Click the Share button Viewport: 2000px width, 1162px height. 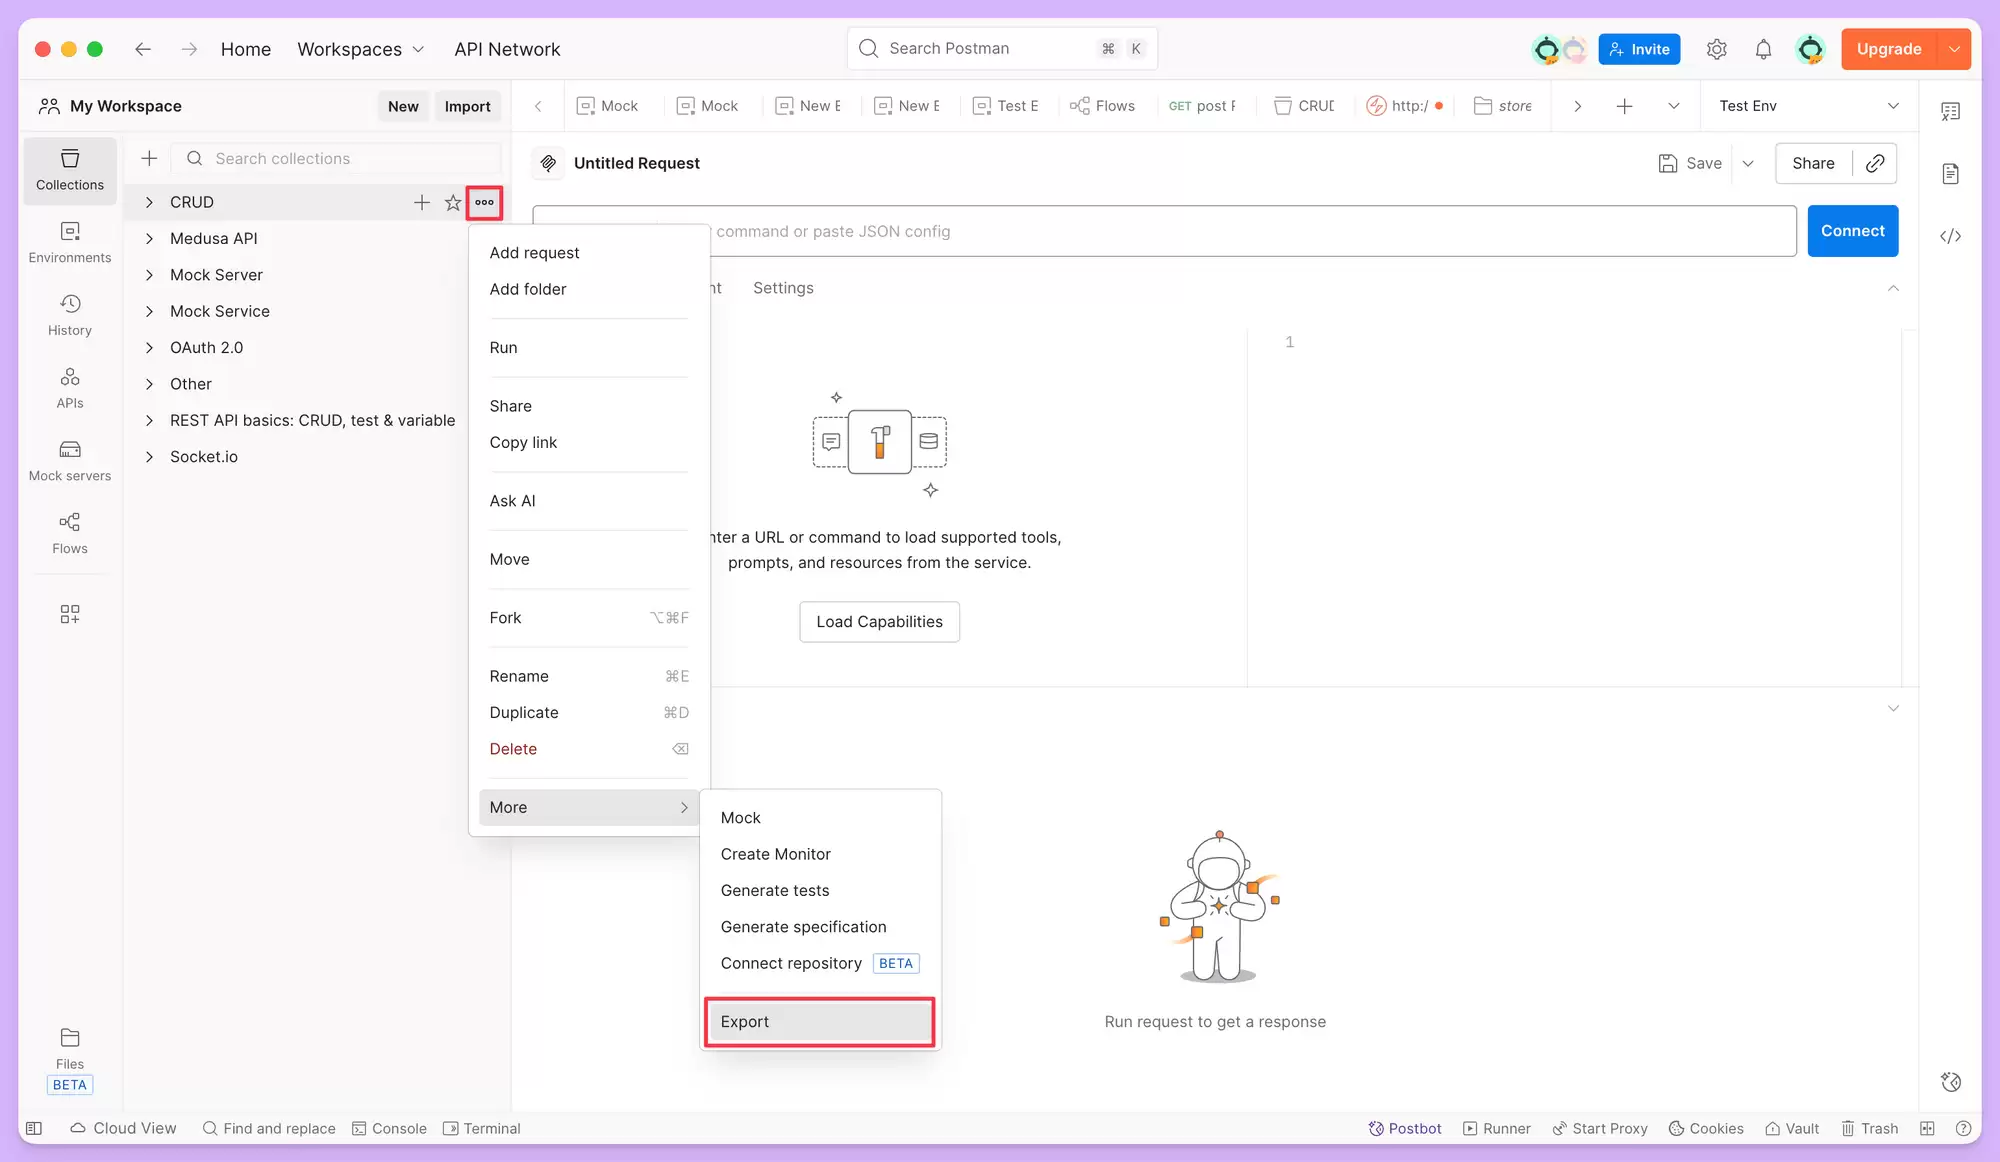[x=1813, y=163]
